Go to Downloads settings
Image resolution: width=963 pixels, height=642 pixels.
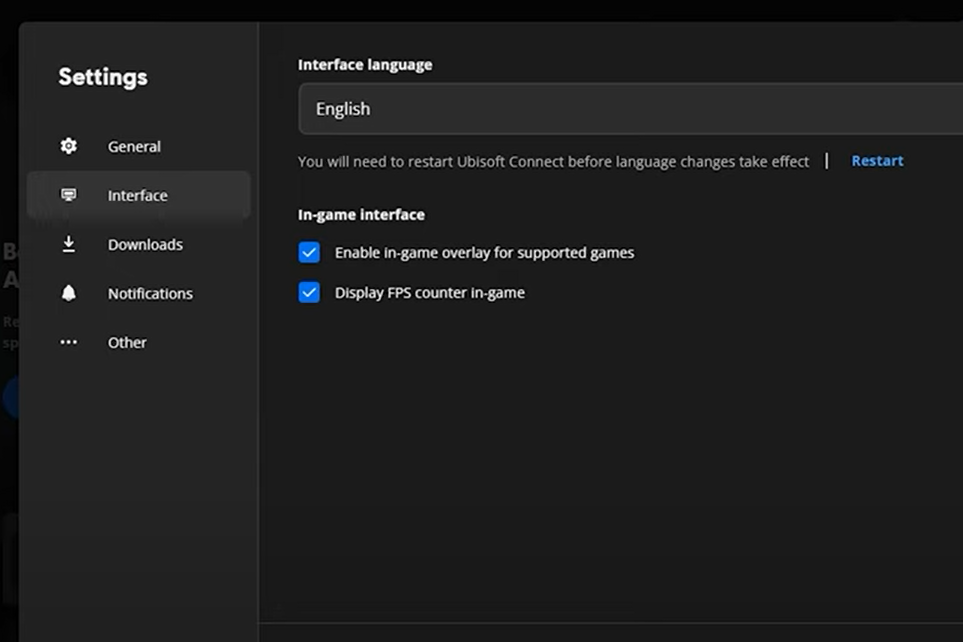click(x=139, y=245)
